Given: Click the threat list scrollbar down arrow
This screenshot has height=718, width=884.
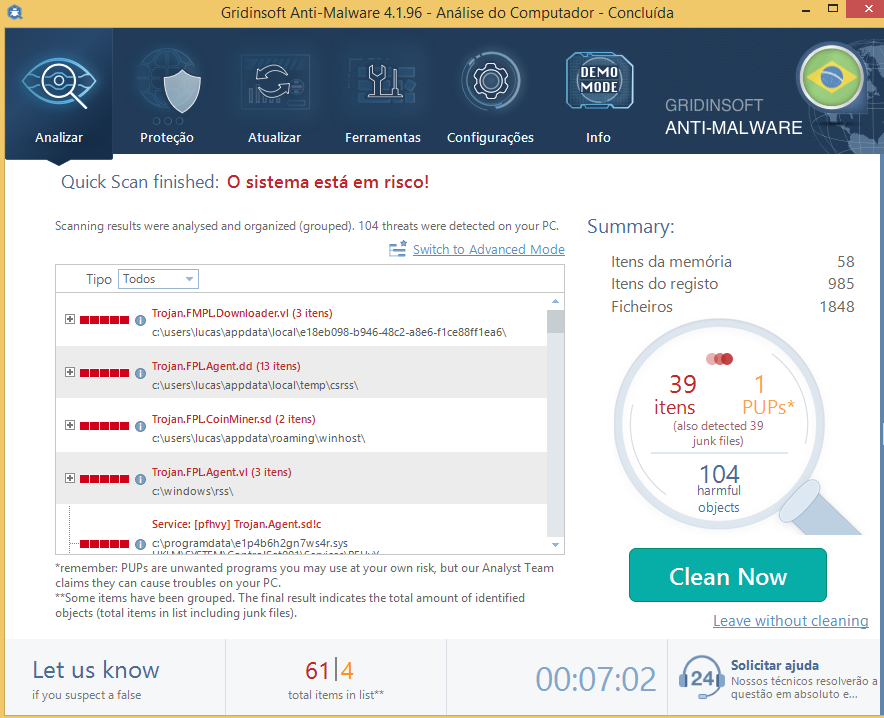Looking at the screenshot, I should click(555, 544).
